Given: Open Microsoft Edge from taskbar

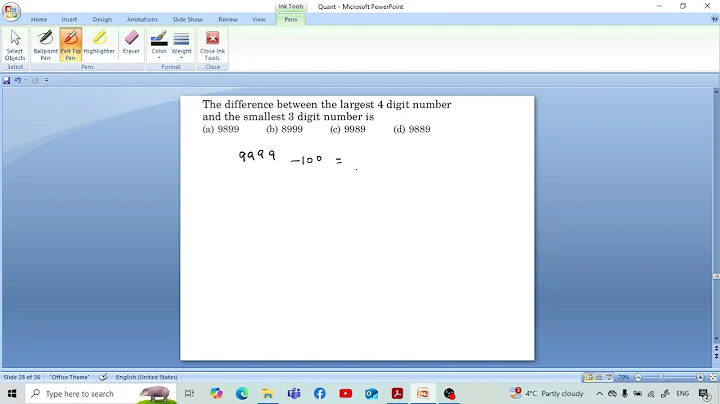Looking at the screenshot, I should (242, 393).
